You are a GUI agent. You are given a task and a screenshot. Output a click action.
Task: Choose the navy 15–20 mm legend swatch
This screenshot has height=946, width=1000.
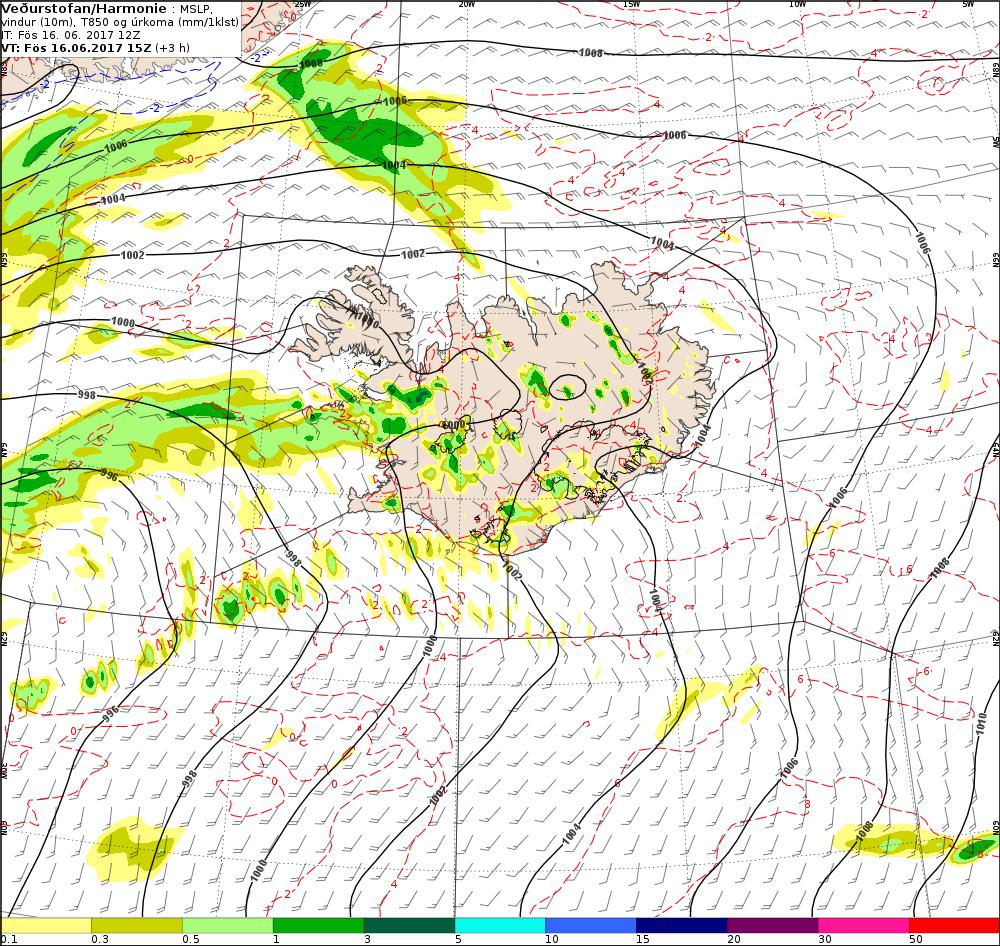(682, 926)
